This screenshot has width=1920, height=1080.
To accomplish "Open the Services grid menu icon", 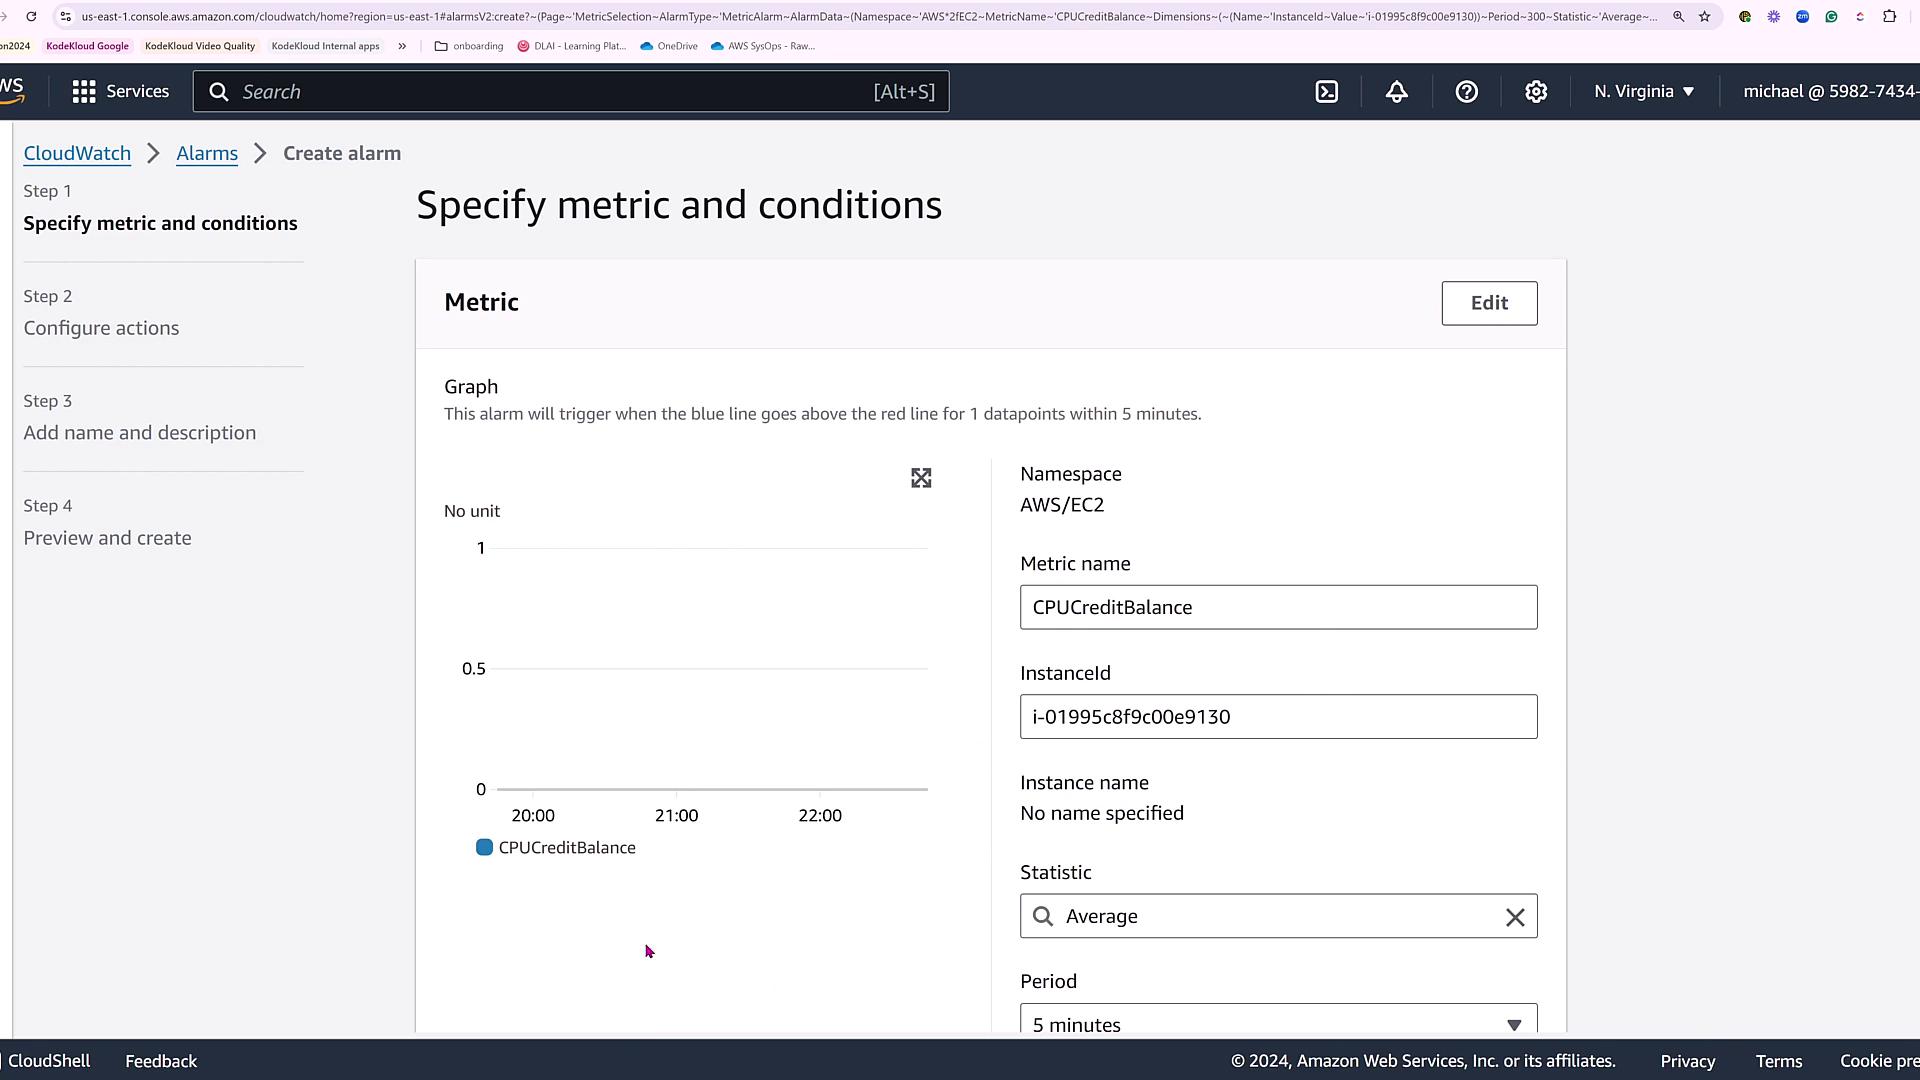I will (x=84, y=92).
